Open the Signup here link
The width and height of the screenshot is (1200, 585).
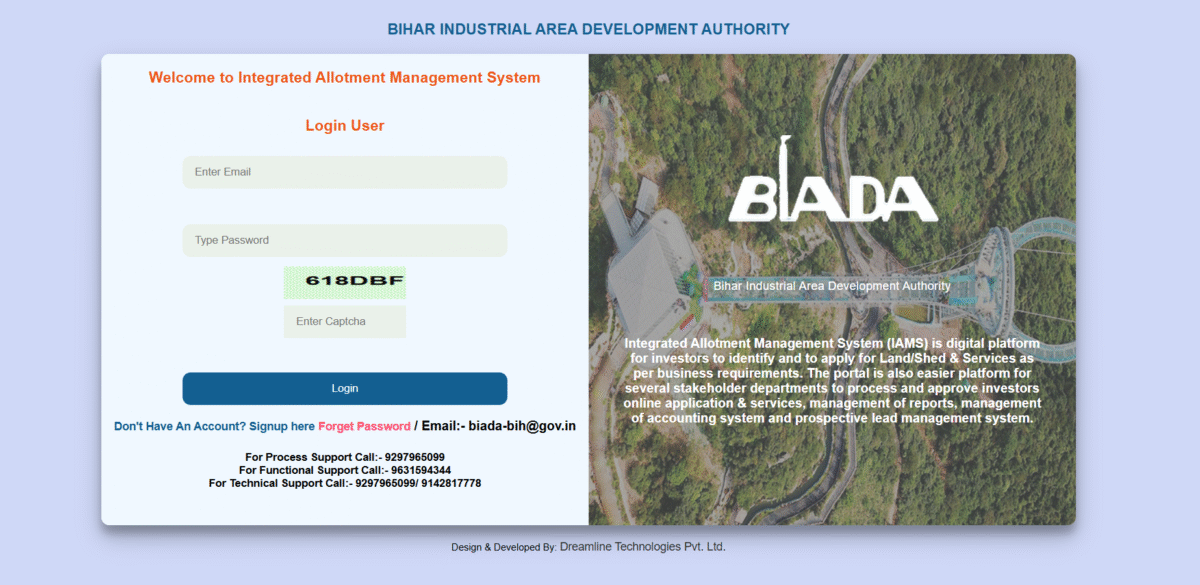(x=282, y=426)
